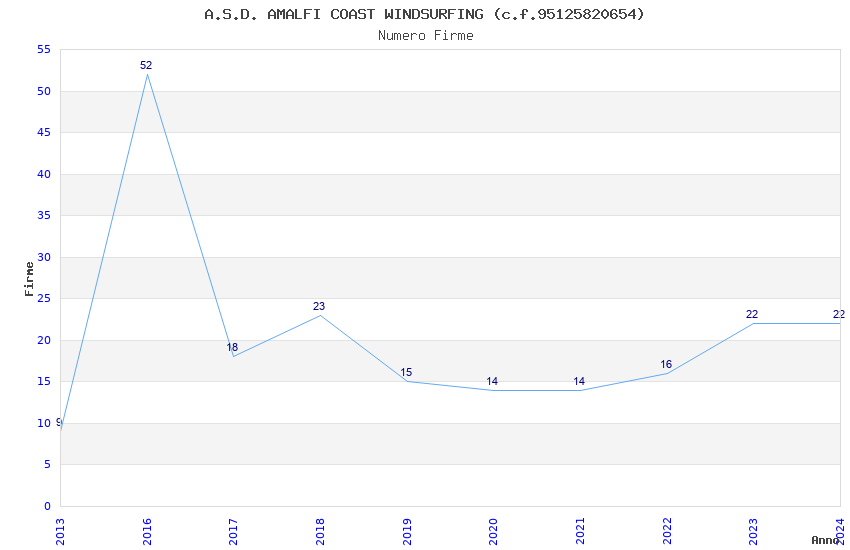Click the x-axis year label 2017
The image size is (850, 550).
pyautogui.click(x=234, y=532)
